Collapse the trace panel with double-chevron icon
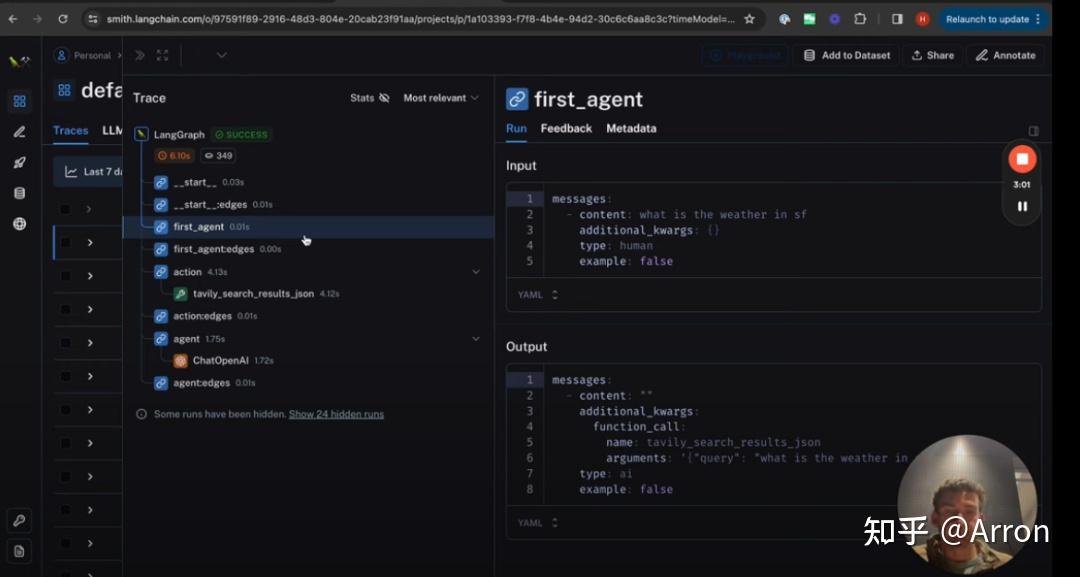The image size is (1080, 577). (x=139, y=55)
